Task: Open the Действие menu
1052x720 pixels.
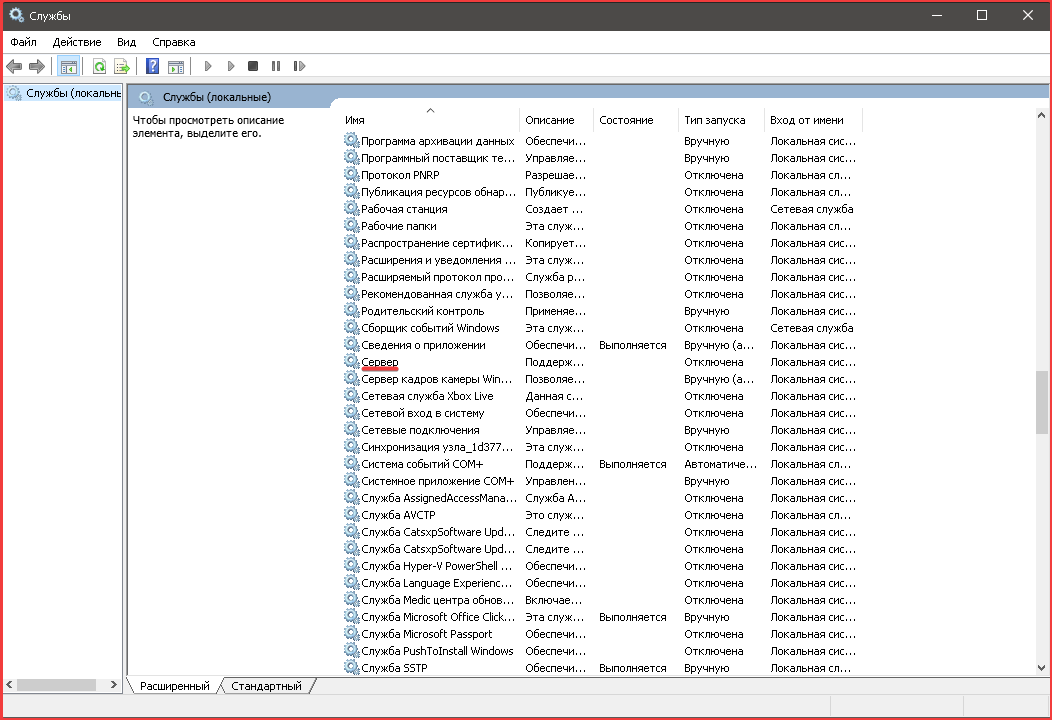Action: 77,42
